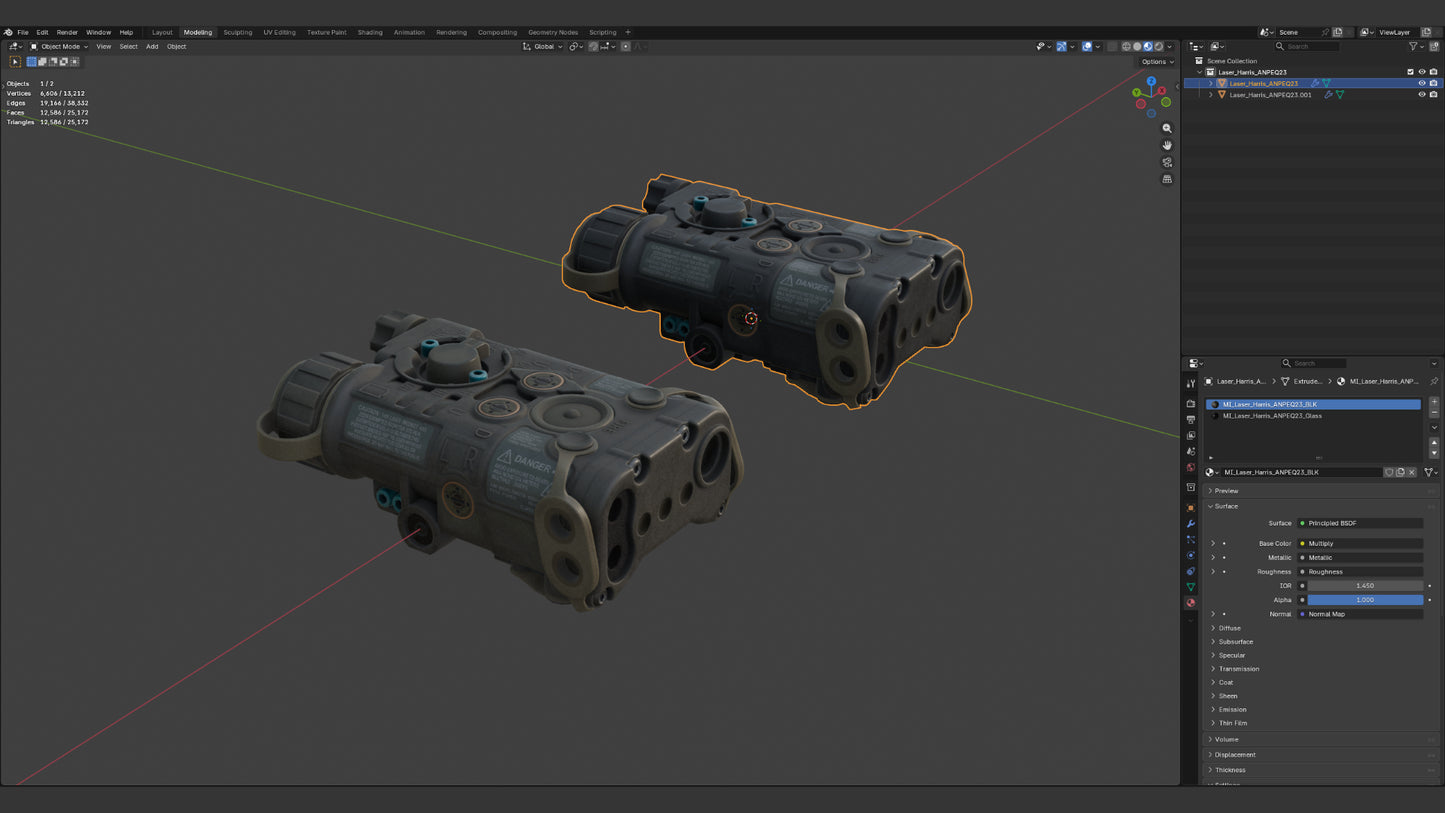Move material slot up with arrow
The image size is (1445, 813).
point(1434,443)
